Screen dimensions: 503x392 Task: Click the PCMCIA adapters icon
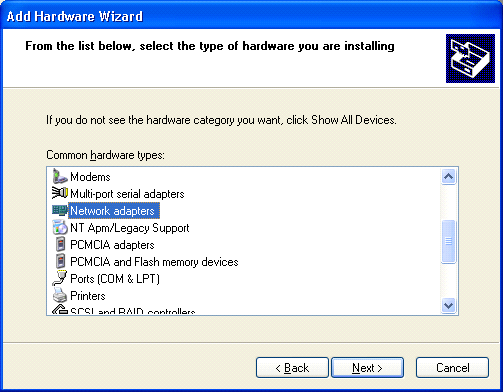point(60,245)
